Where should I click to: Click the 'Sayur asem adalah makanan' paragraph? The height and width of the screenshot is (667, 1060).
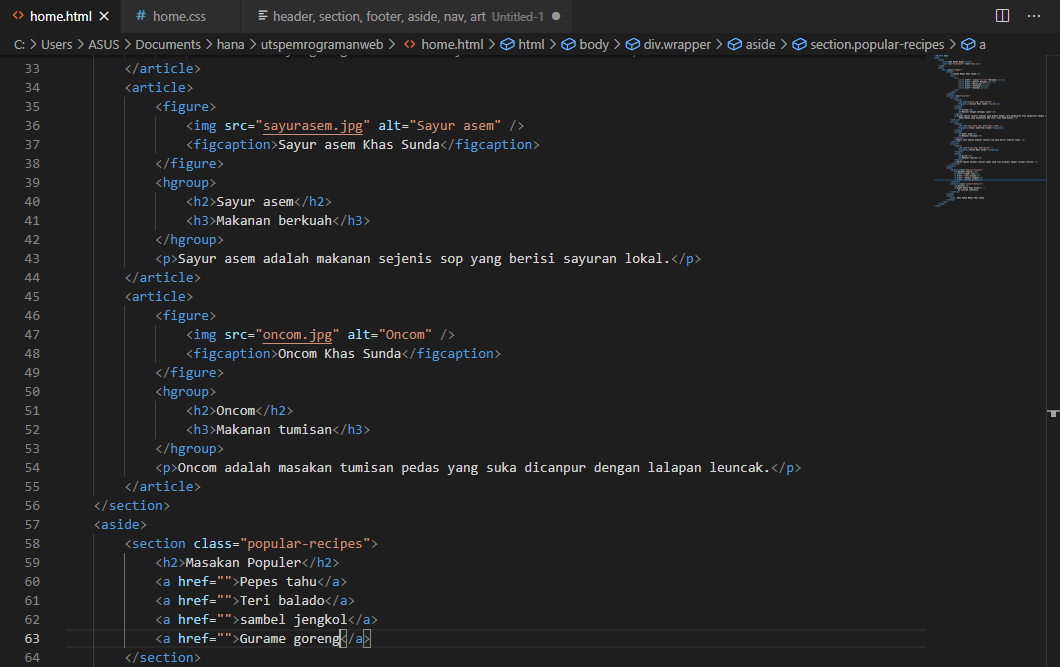(x=423, y=259)
